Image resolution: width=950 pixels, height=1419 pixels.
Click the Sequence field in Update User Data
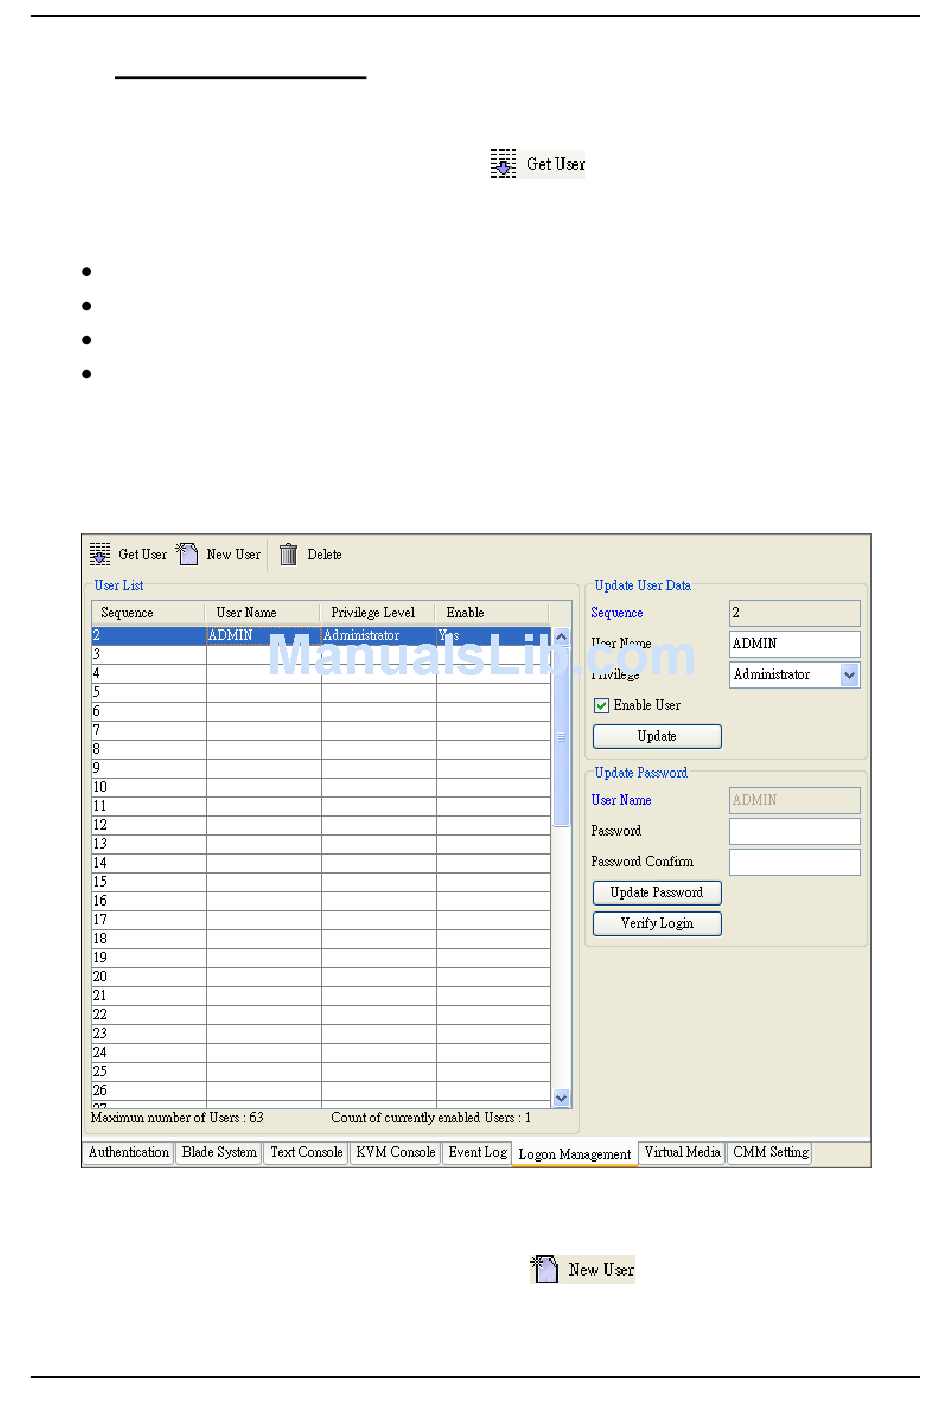tap(795, 613)
